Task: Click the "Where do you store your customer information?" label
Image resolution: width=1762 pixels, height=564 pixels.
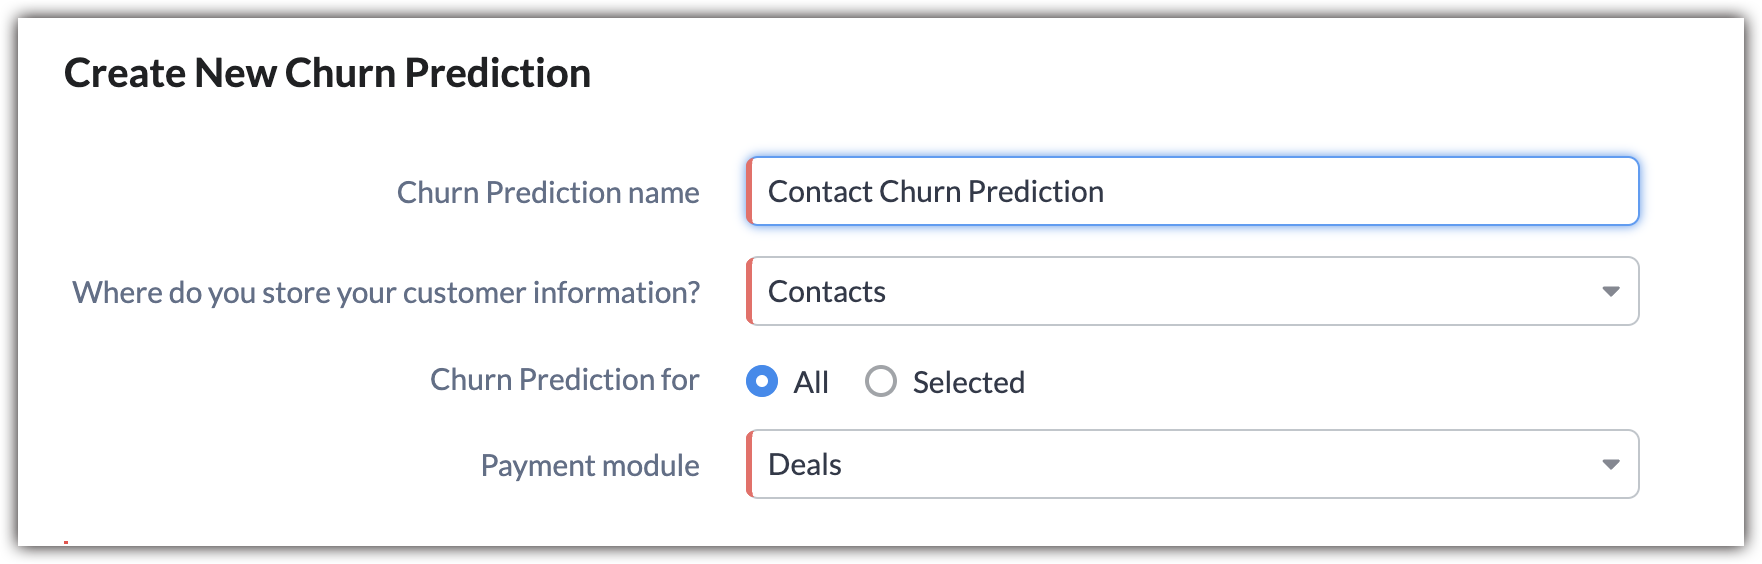Action: pyautogui.click(x=386, y=292)
